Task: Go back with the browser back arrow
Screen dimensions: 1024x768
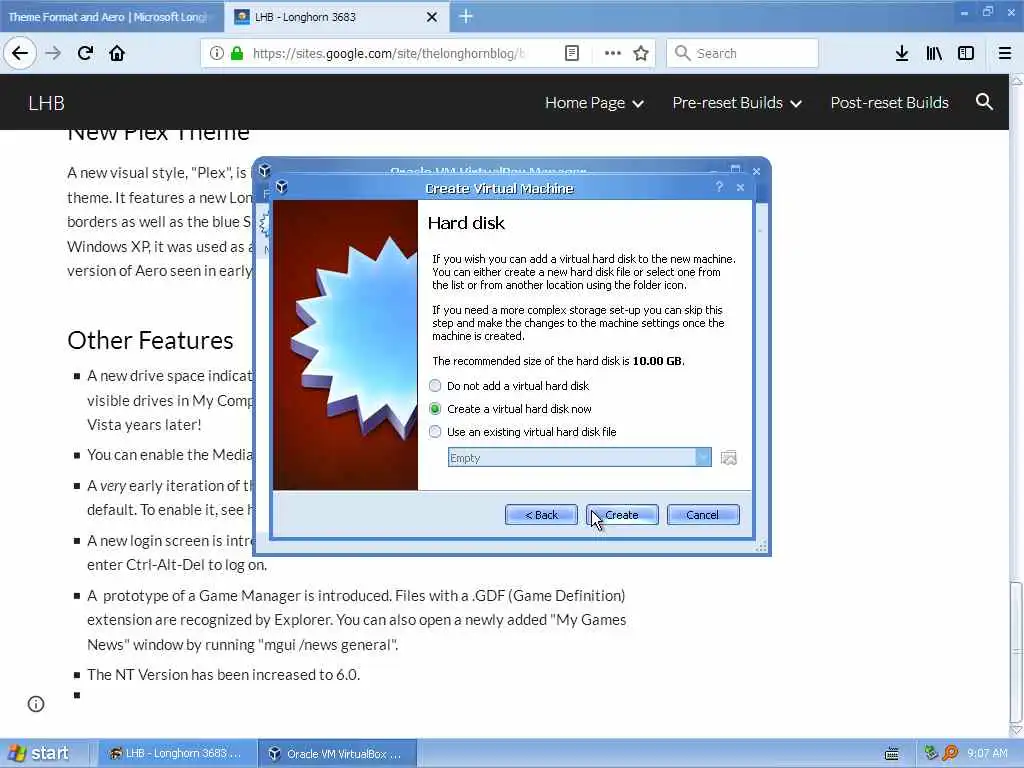Action: tap(20, 53)
